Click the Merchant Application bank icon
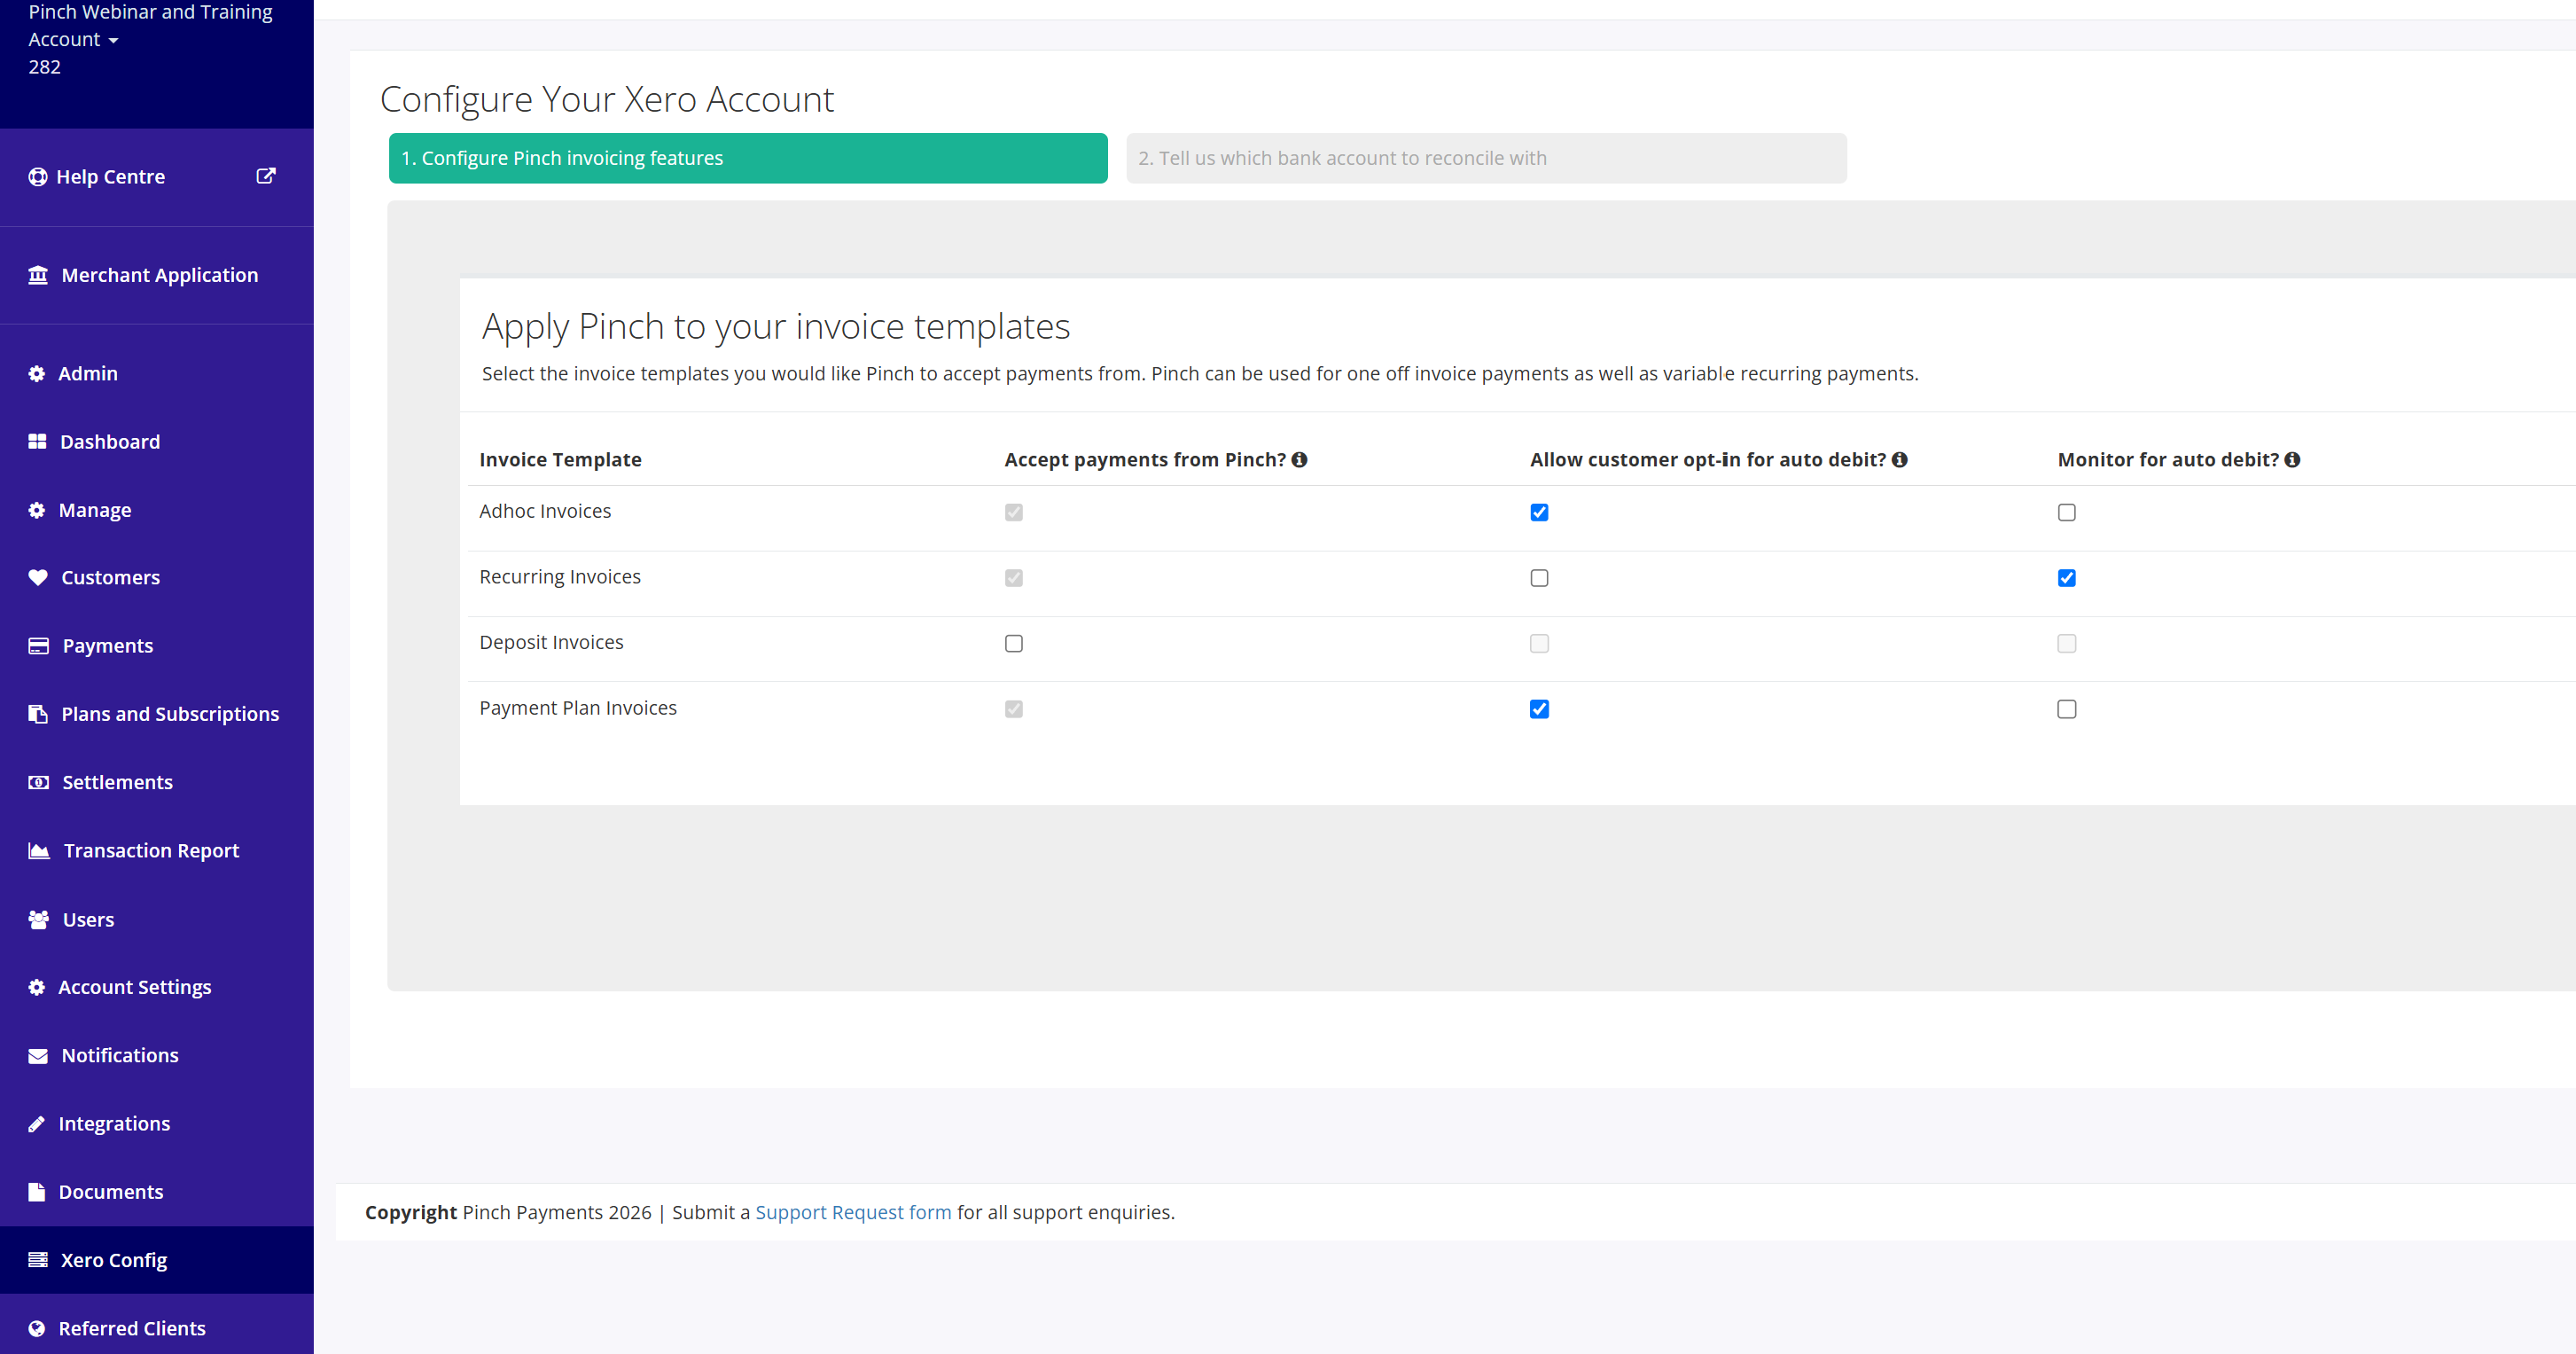The height and width of the screenshot is (1354, 2576). point(38,275)
